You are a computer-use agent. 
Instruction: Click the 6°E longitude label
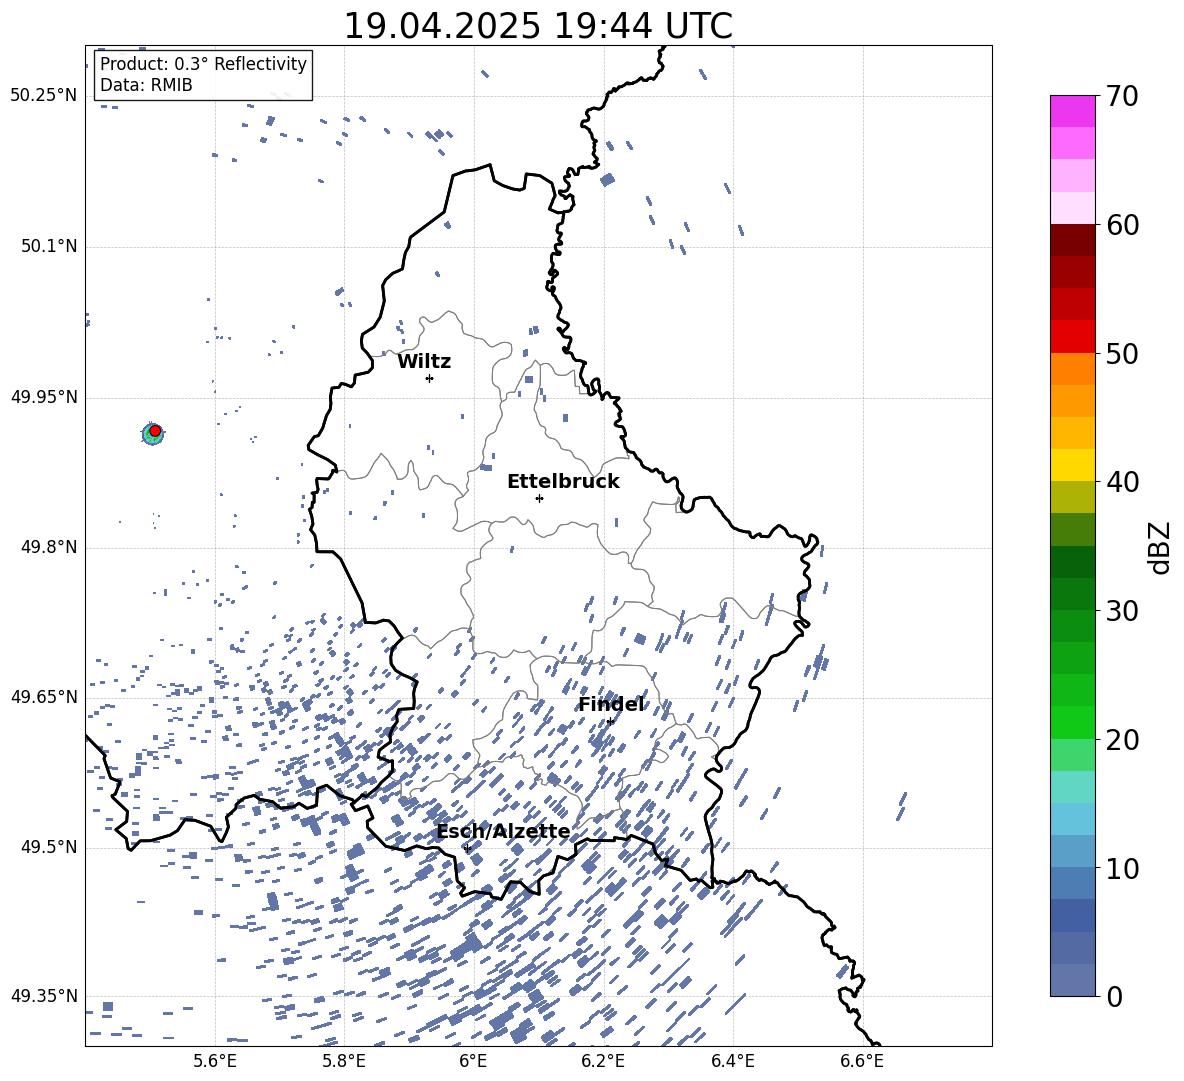tap(473, 1061)
